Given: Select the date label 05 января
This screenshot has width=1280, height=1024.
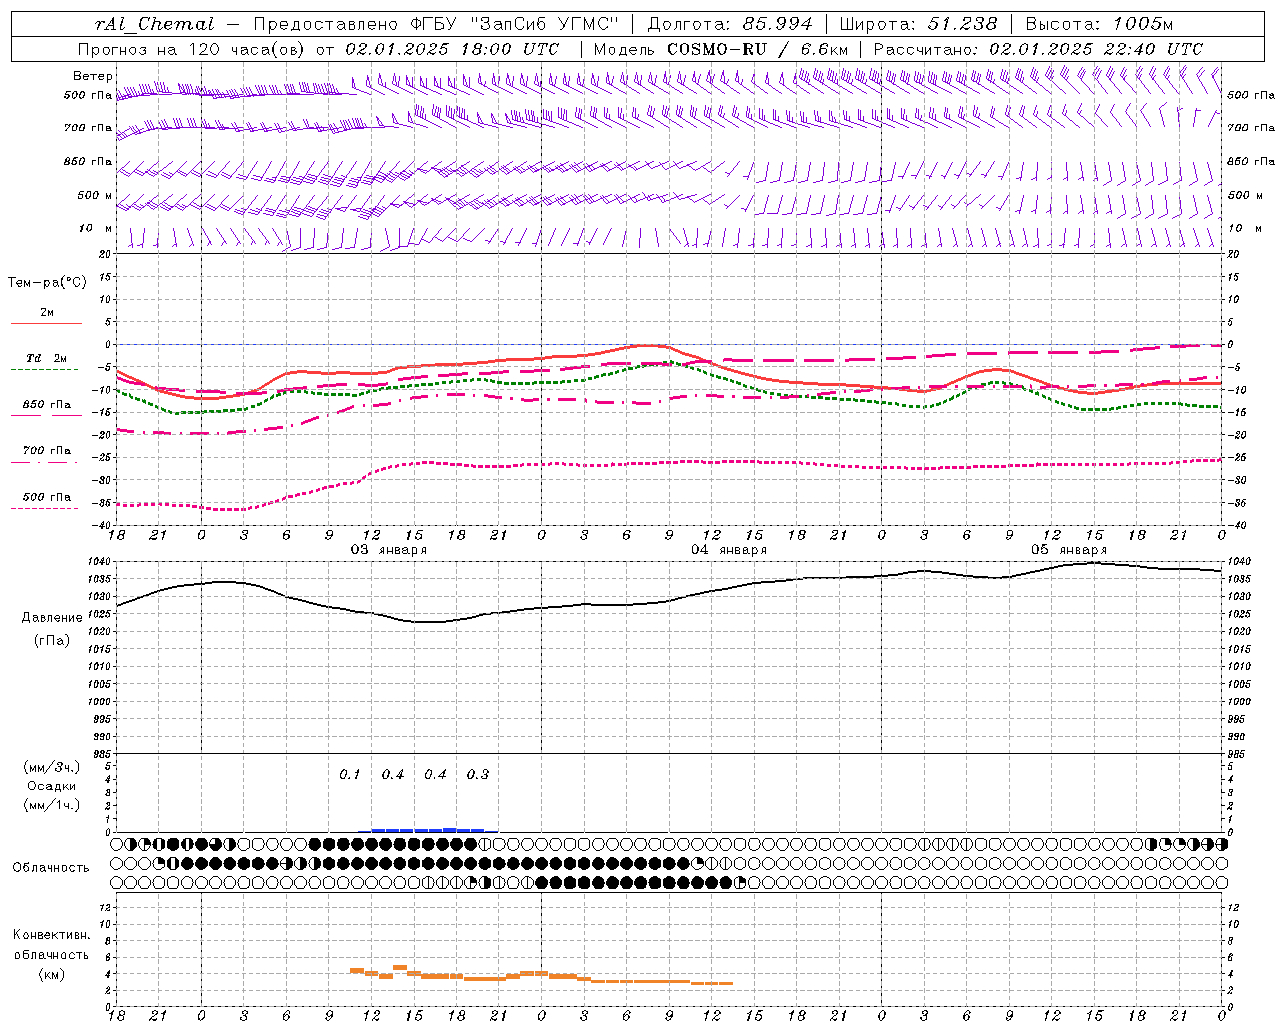Looking at the screenshot, I should [x=1069, y=549].
